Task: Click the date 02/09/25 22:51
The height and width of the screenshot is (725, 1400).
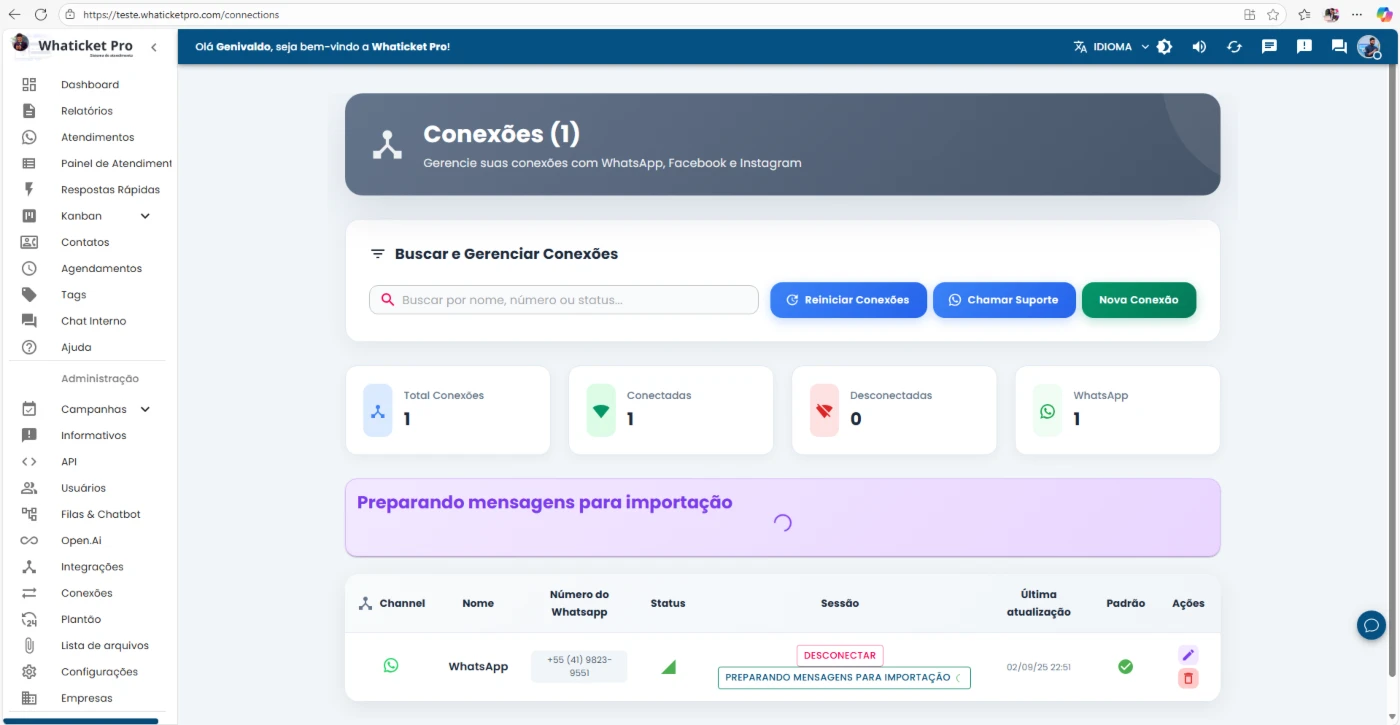Action: (x=1039, y=667)
